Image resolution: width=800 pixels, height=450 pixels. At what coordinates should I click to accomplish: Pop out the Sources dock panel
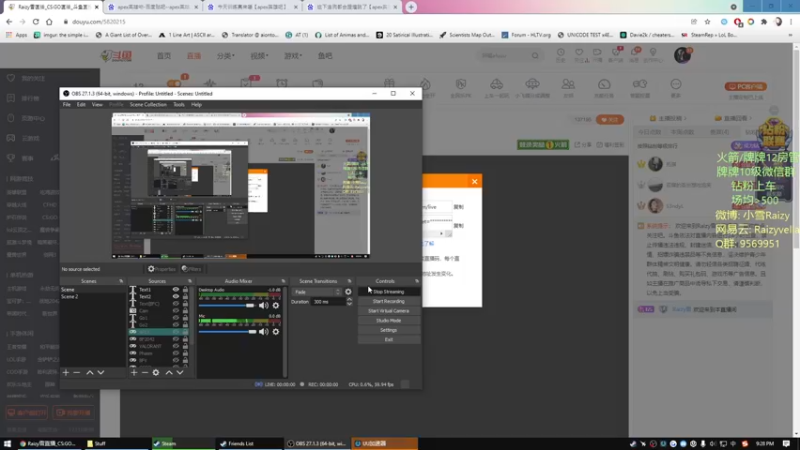(x=190, y=281)
